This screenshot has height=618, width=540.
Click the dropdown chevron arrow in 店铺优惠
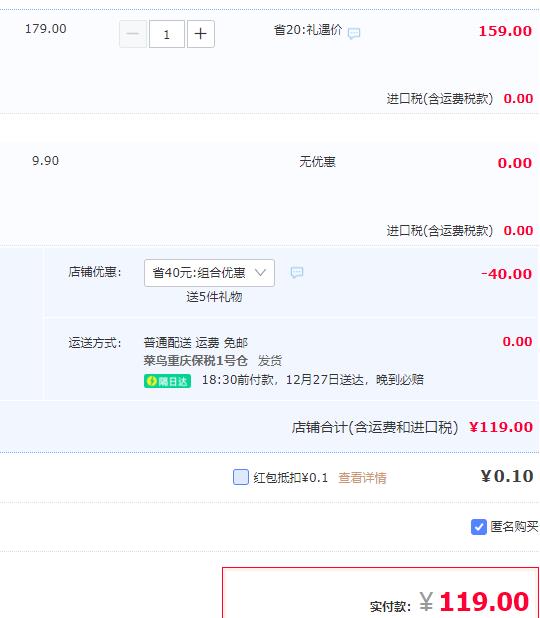260,272
